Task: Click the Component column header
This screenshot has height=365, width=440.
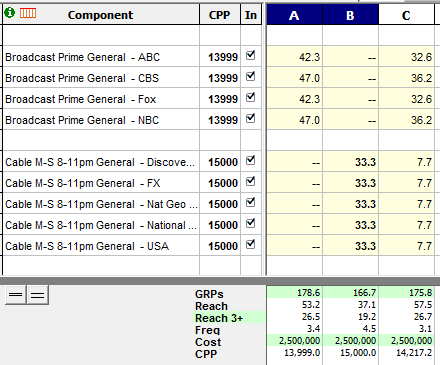Action: pos(101,15)
